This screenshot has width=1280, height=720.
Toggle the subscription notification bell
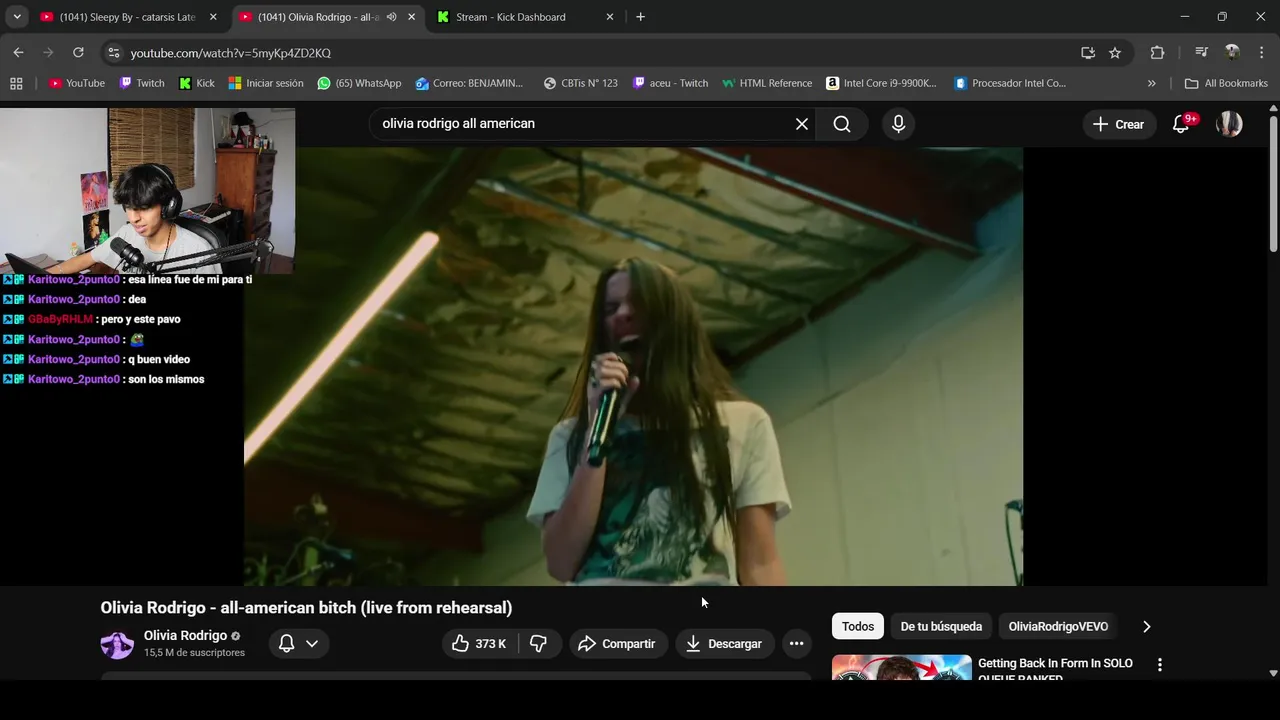(286, 644)
